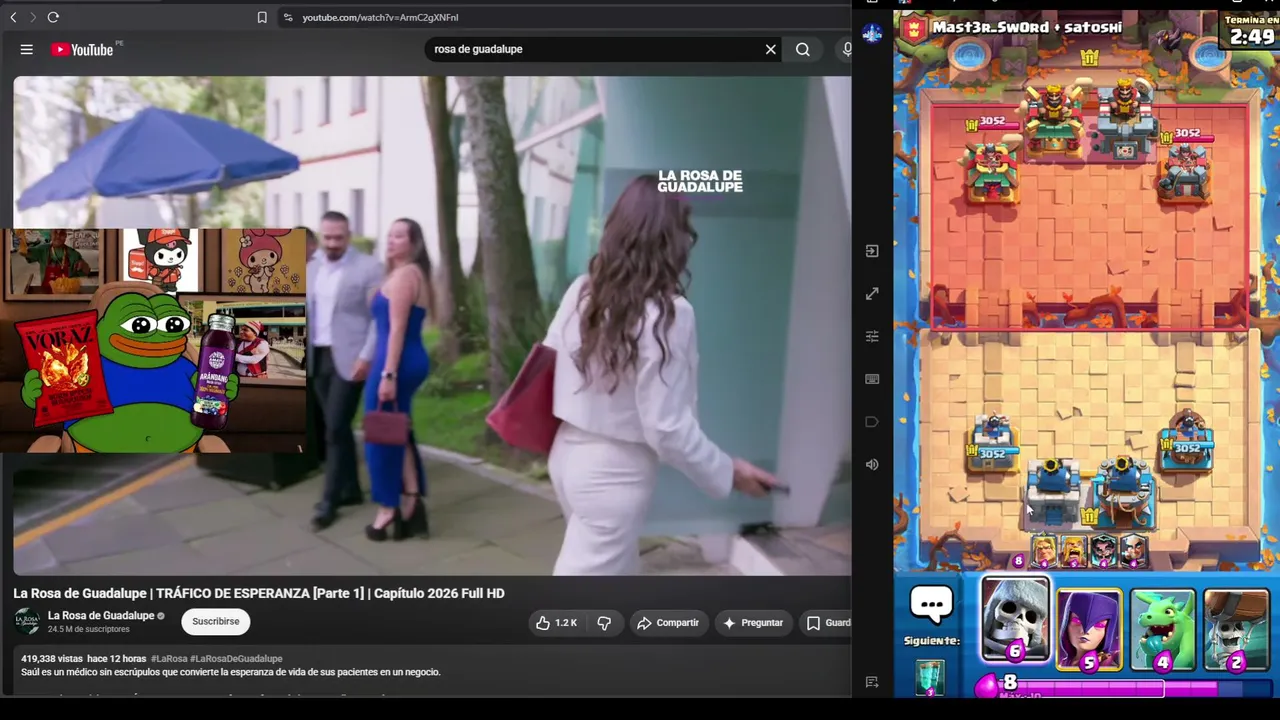Image resolution: width=1280 pixels, height=720 pixels.
Task: Click the search box containing 'rosa de guadalupe'
Action: click(595, 49)
